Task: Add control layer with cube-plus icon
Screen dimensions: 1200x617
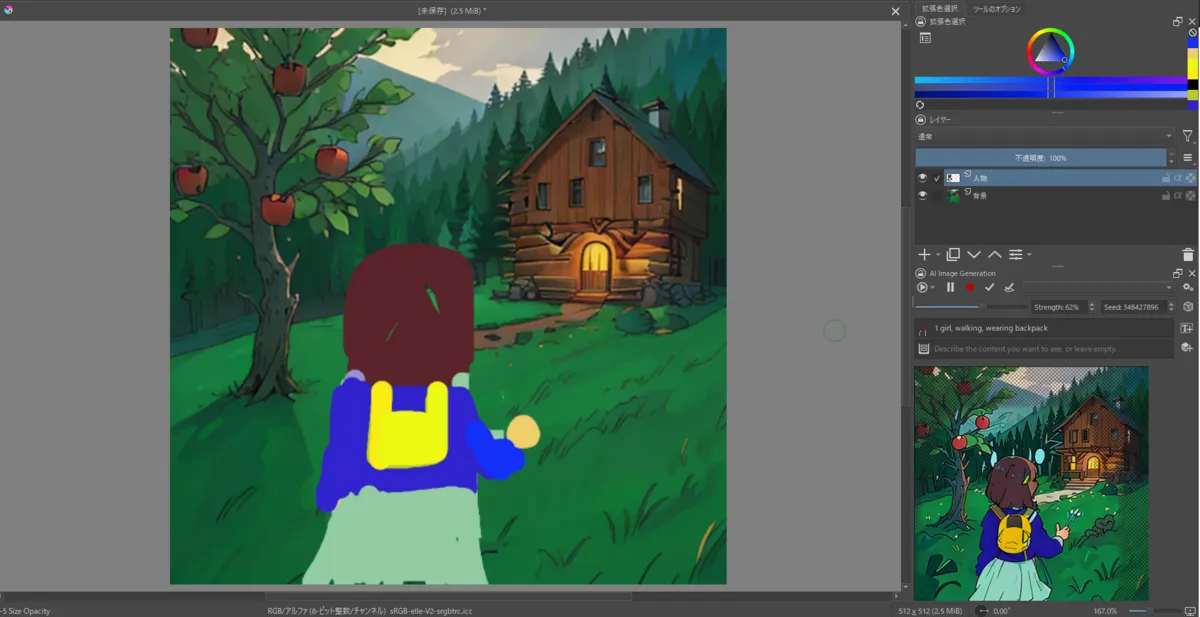Action: 1187,348
